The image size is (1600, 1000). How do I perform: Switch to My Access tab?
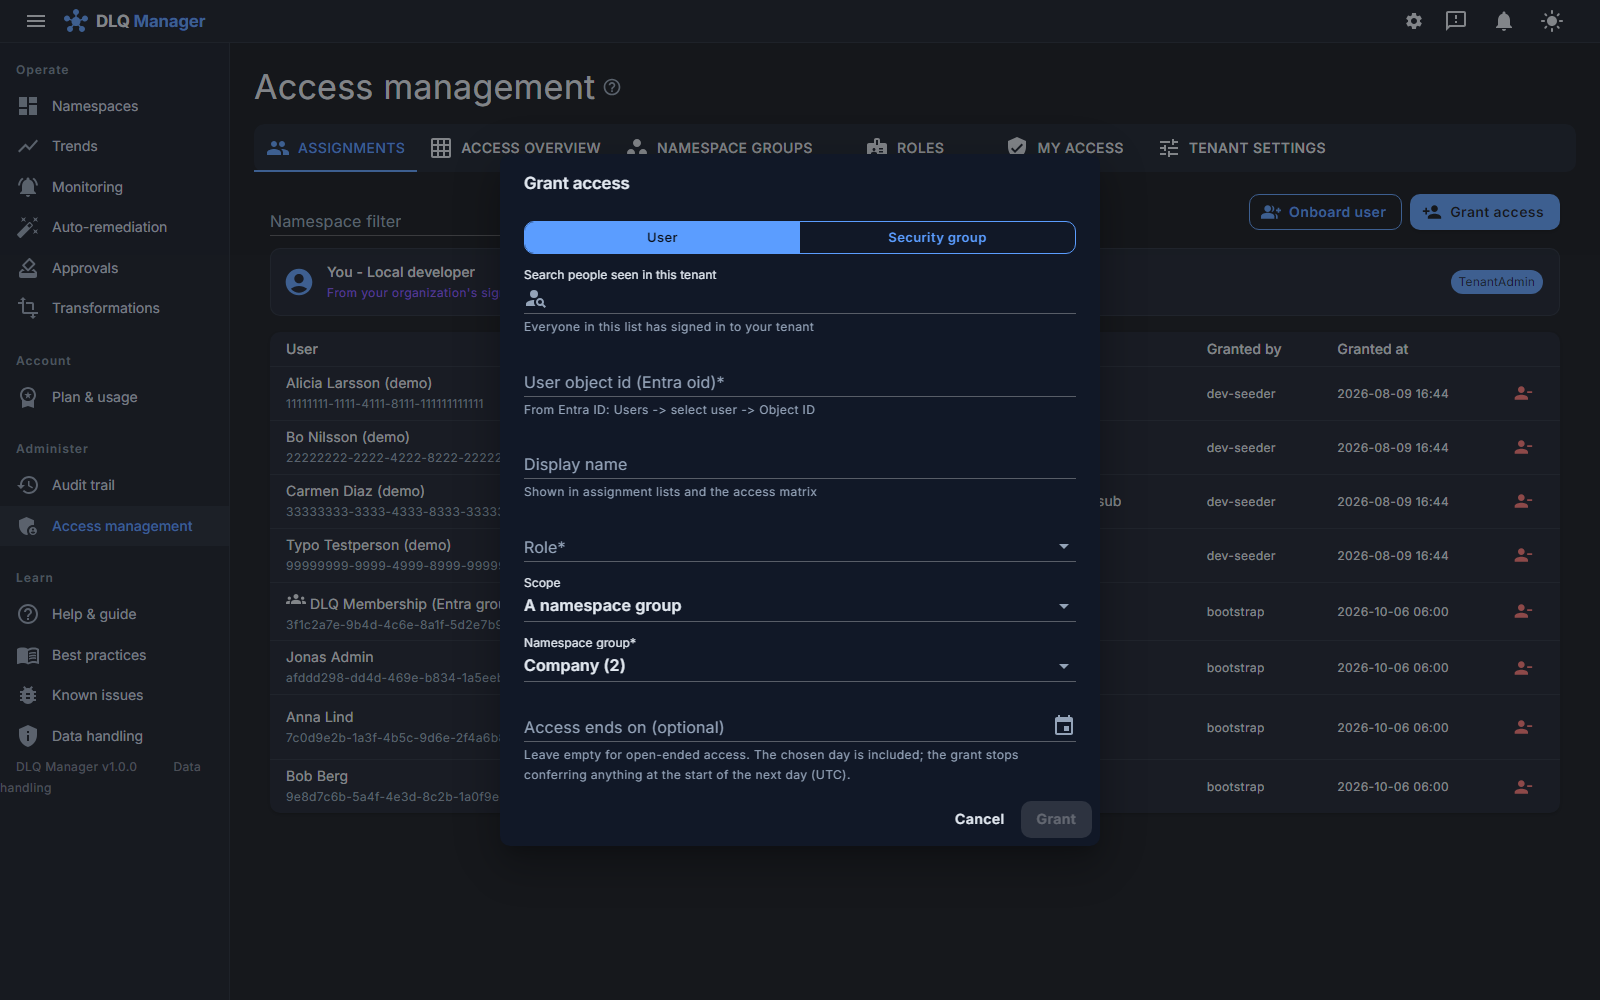[x=1066, y=148]
